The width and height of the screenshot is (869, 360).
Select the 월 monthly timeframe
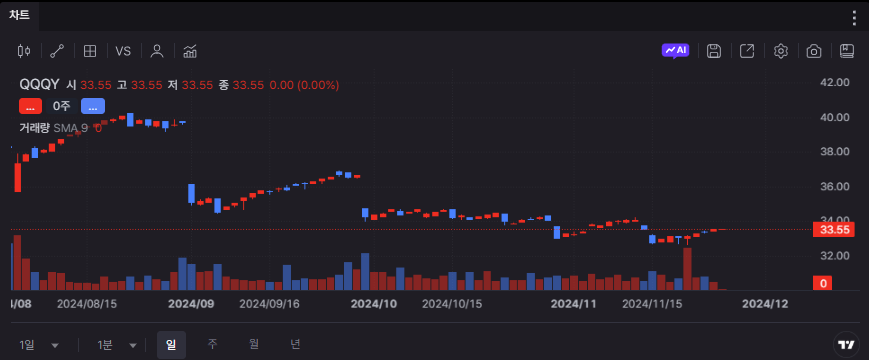[x=254, y=344]
